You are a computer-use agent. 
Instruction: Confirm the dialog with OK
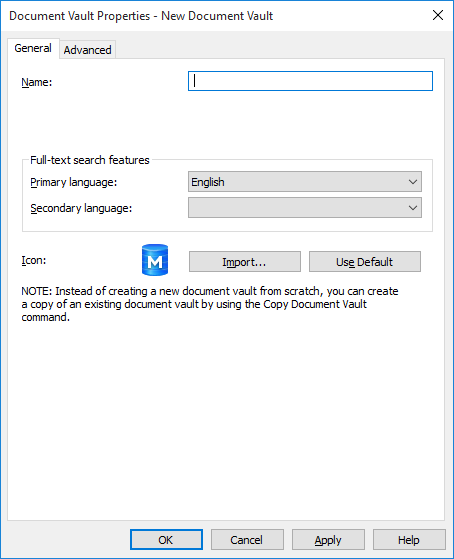[166, 540]
